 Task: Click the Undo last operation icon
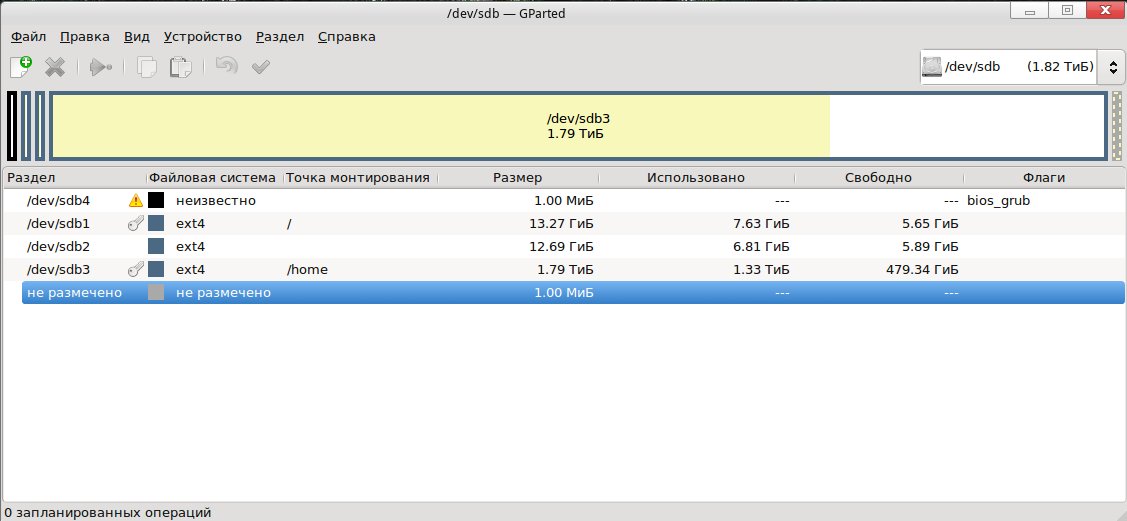click(226, 67)
